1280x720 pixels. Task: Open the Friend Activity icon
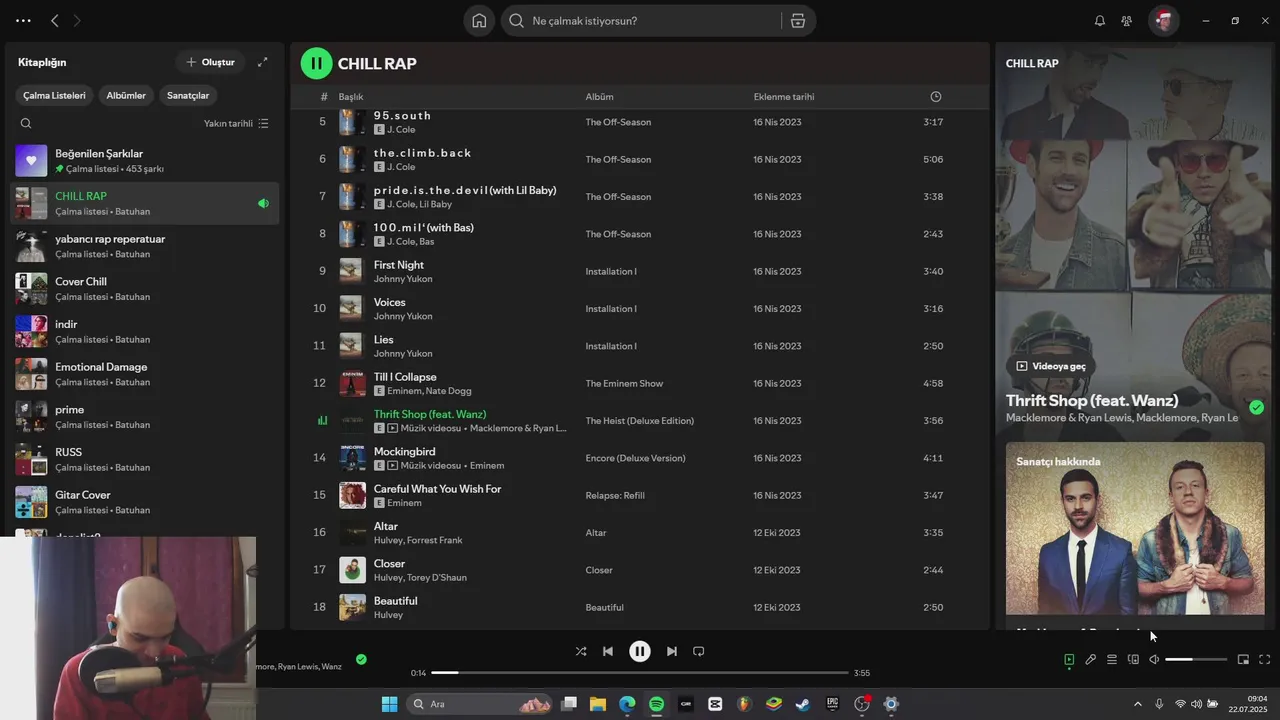[1127, 21]
